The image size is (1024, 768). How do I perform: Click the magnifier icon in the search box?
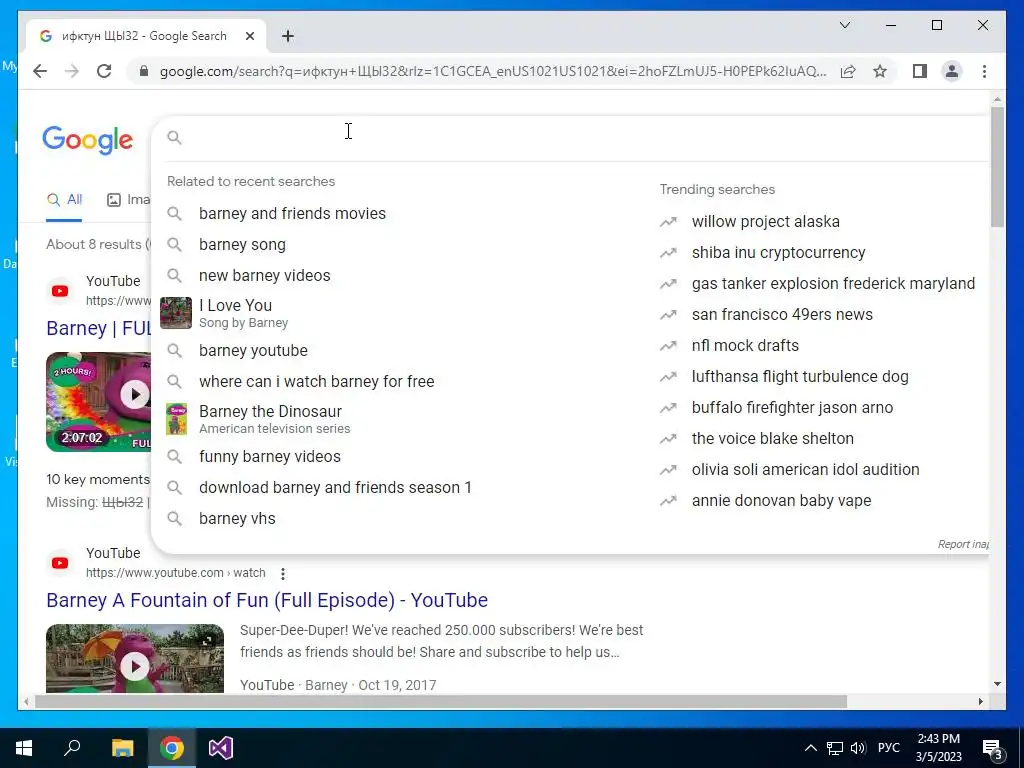point(174,137)
